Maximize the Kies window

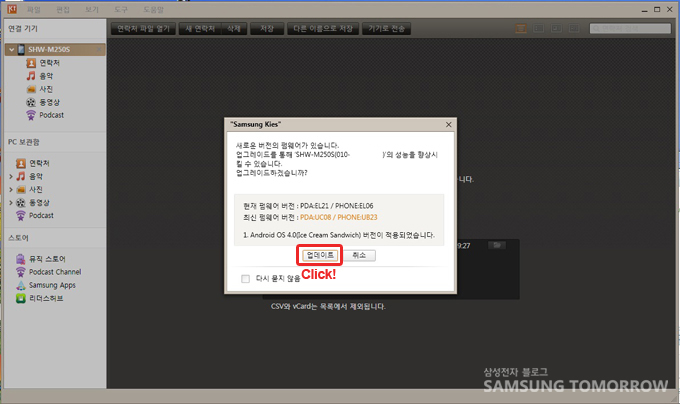[x=657, y=10]
